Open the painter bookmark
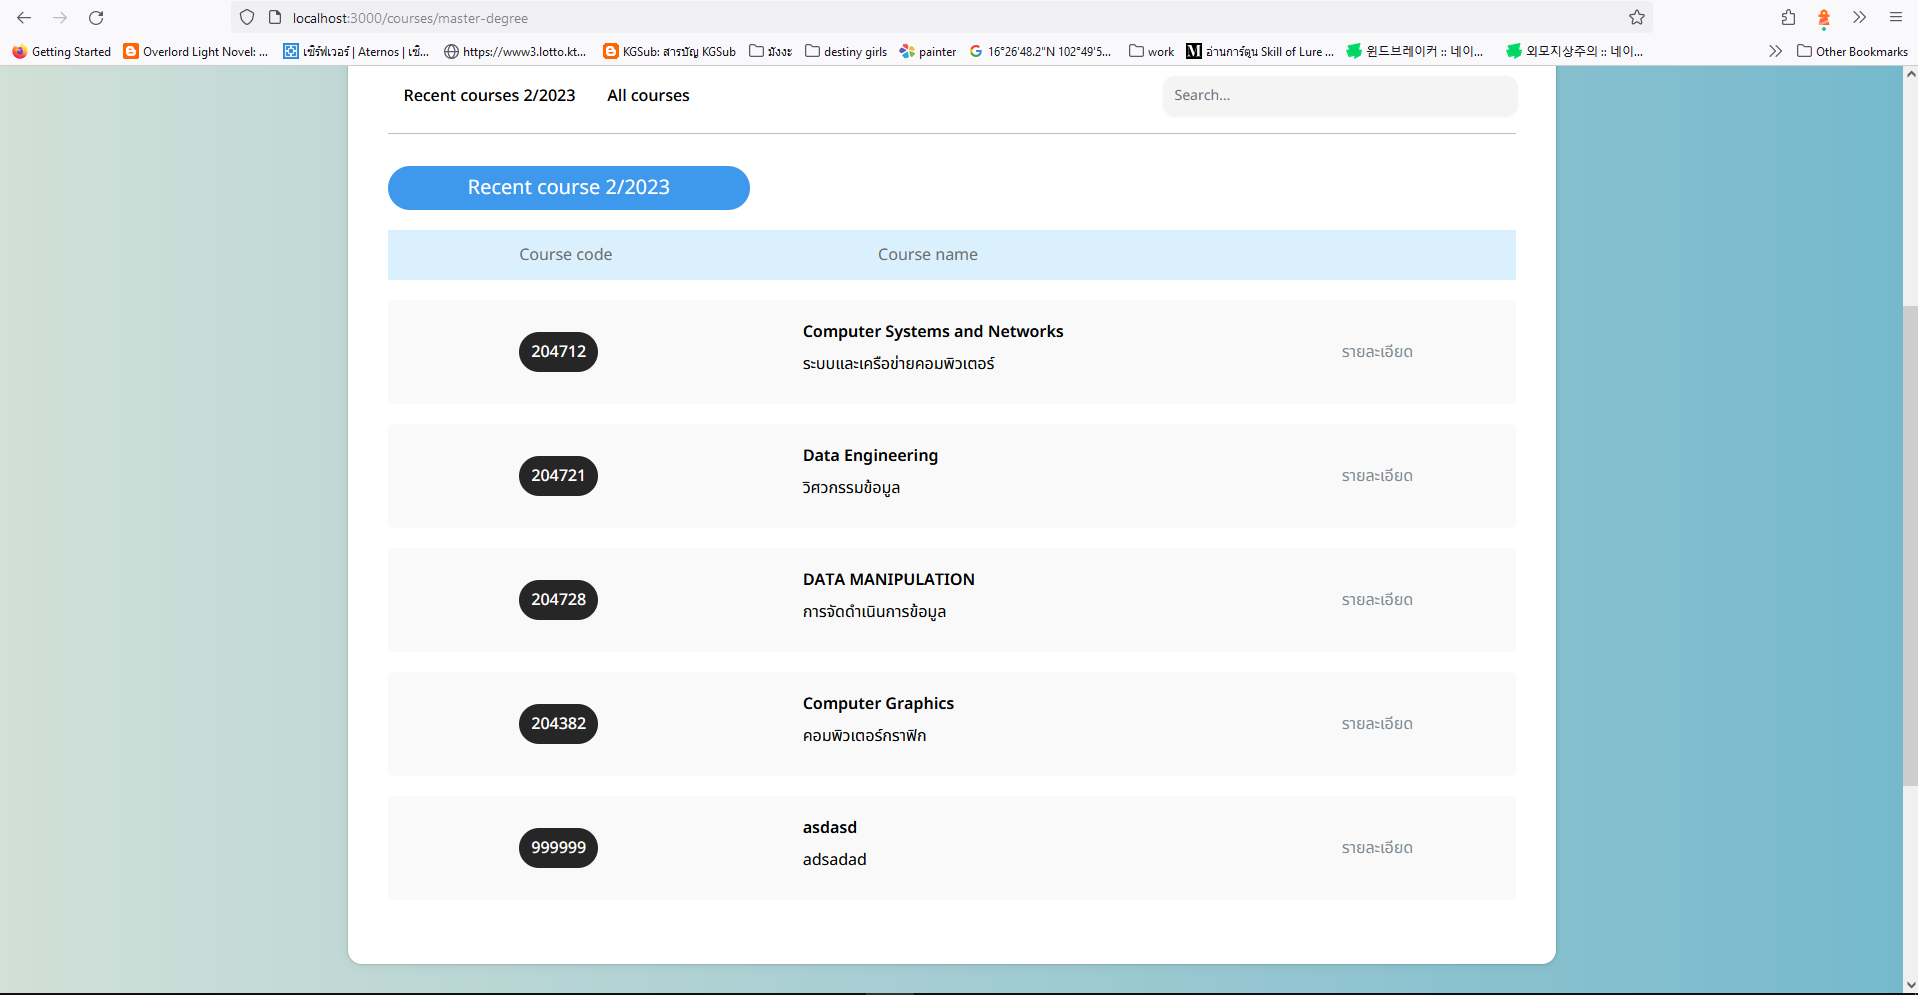Image resolution: width=1918 pixels, height=995 pixels. coord(926,51)
